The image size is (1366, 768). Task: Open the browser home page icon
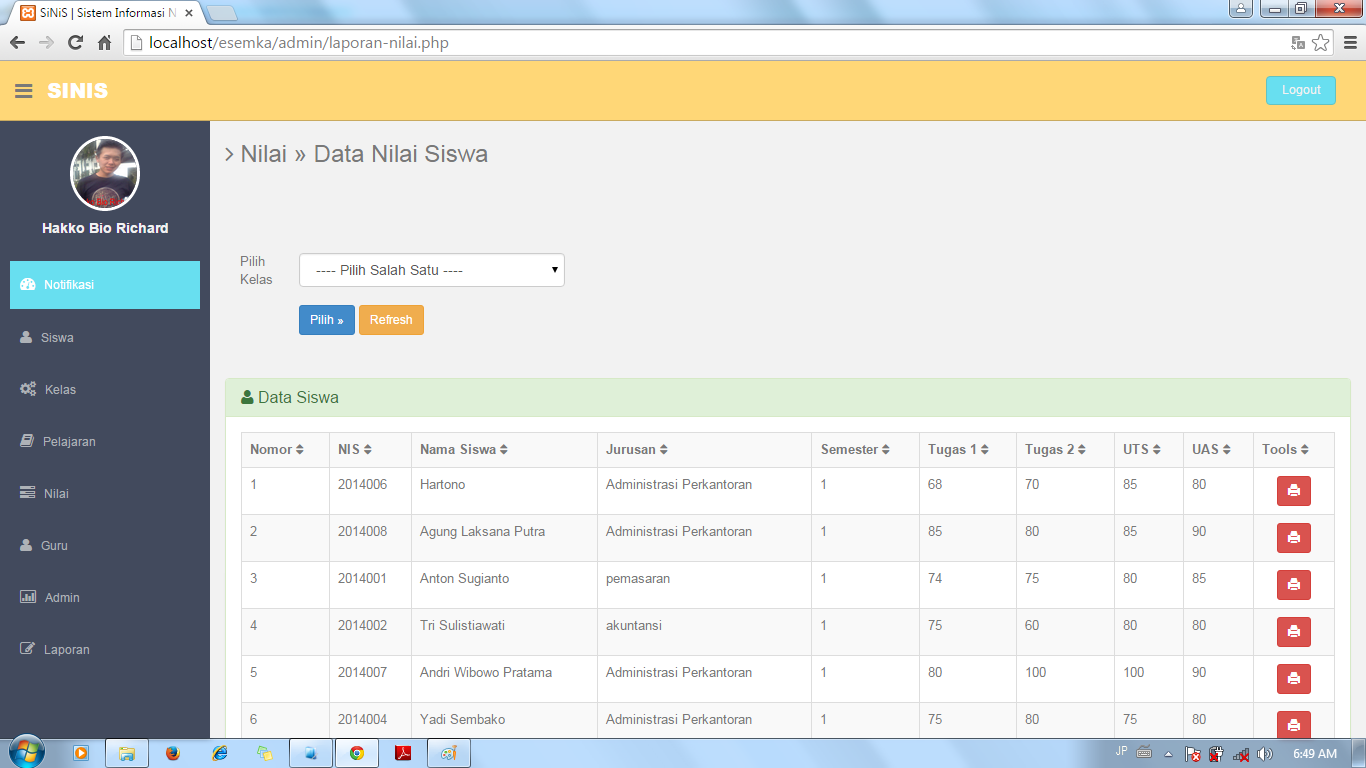pyautogui.click(x=104, y=43)
